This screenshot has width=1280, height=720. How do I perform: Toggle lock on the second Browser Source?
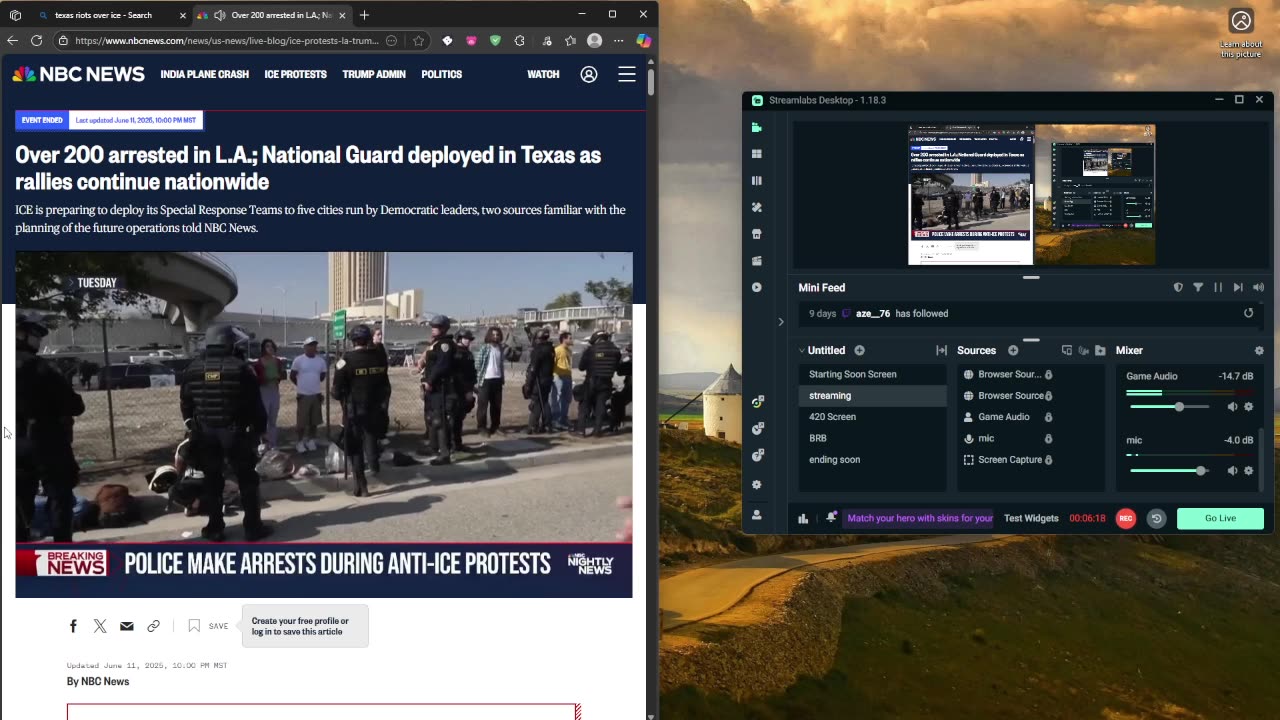(1048, 396)
